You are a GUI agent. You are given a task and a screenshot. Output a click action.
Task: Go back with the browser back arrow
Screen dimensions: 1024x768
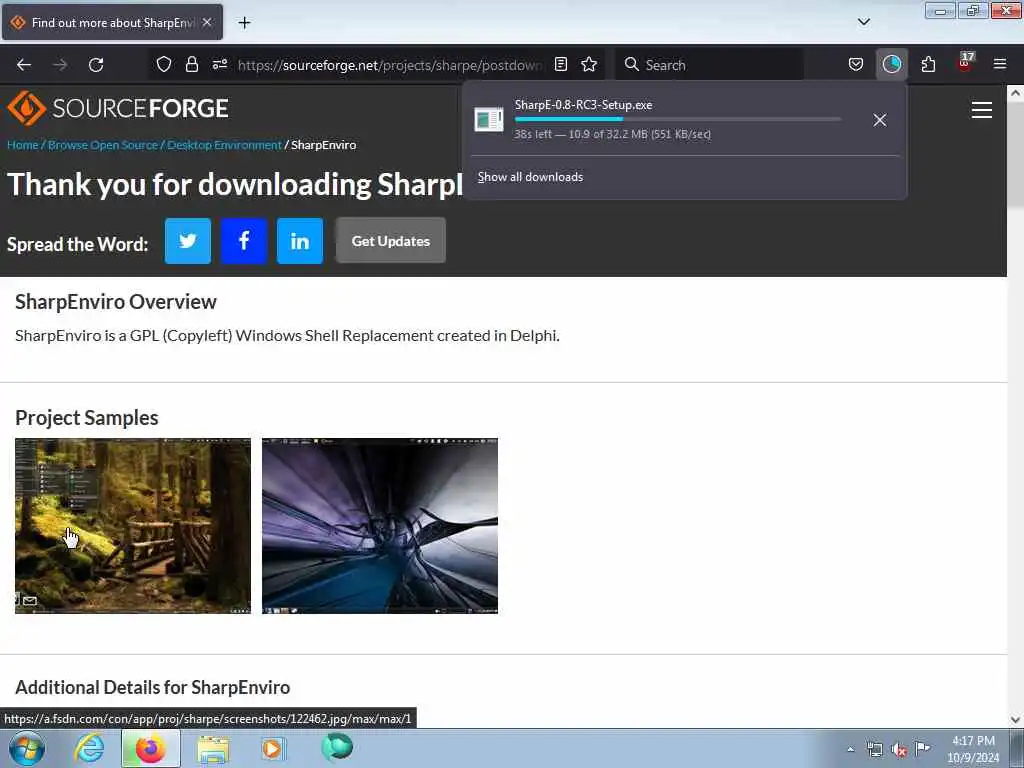coord(24,65)
